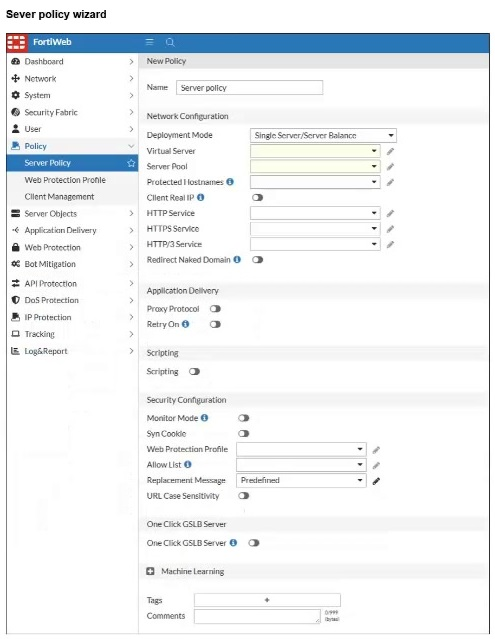Click the System gear icon
The width and height of the screenshot is (495, 639).
[15, 95]
